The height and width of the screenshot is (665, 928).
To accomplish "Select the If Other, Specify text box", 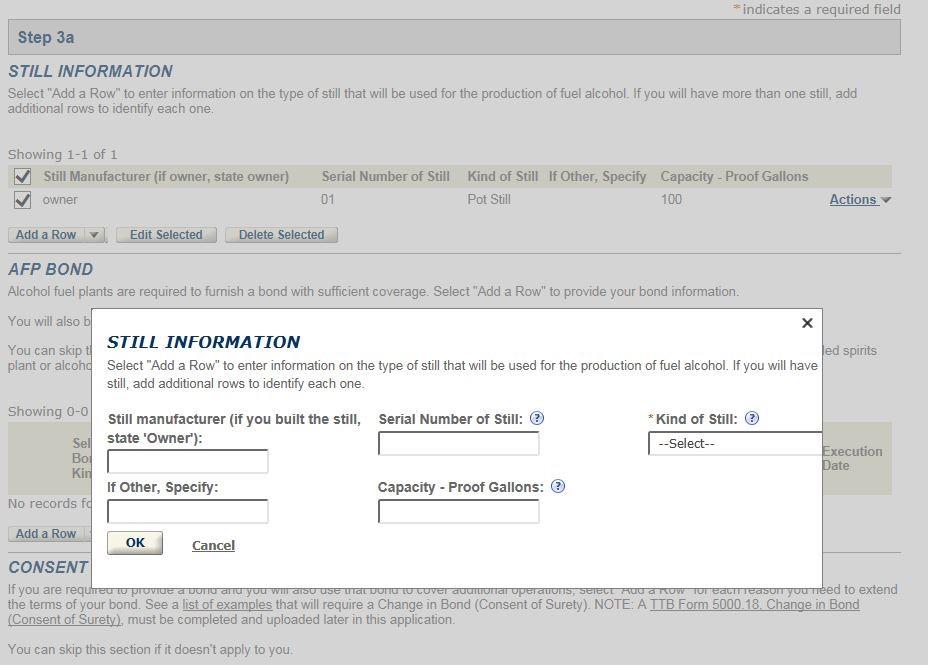I will click(x=188, y=511).
